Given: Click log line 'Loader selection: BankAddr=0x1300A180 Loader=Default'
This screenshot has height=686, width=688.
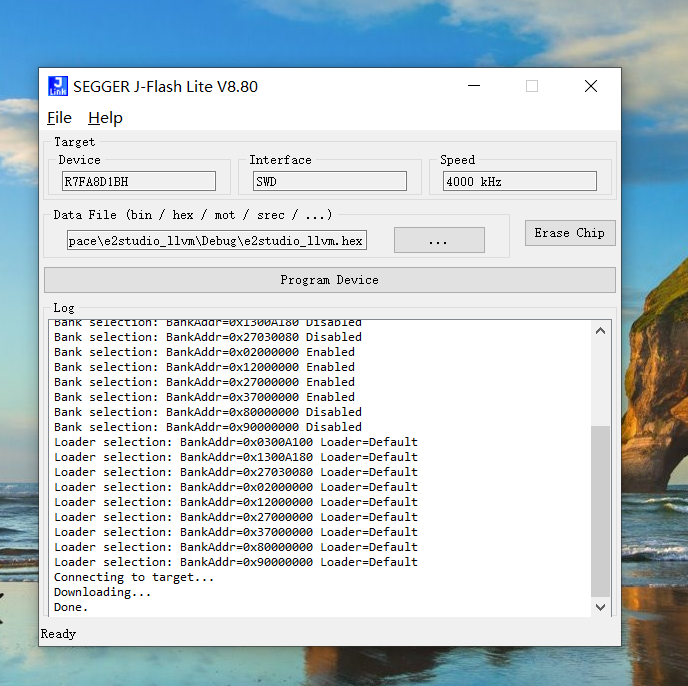Looking at the screenshot, I should (x=236, y=457).
